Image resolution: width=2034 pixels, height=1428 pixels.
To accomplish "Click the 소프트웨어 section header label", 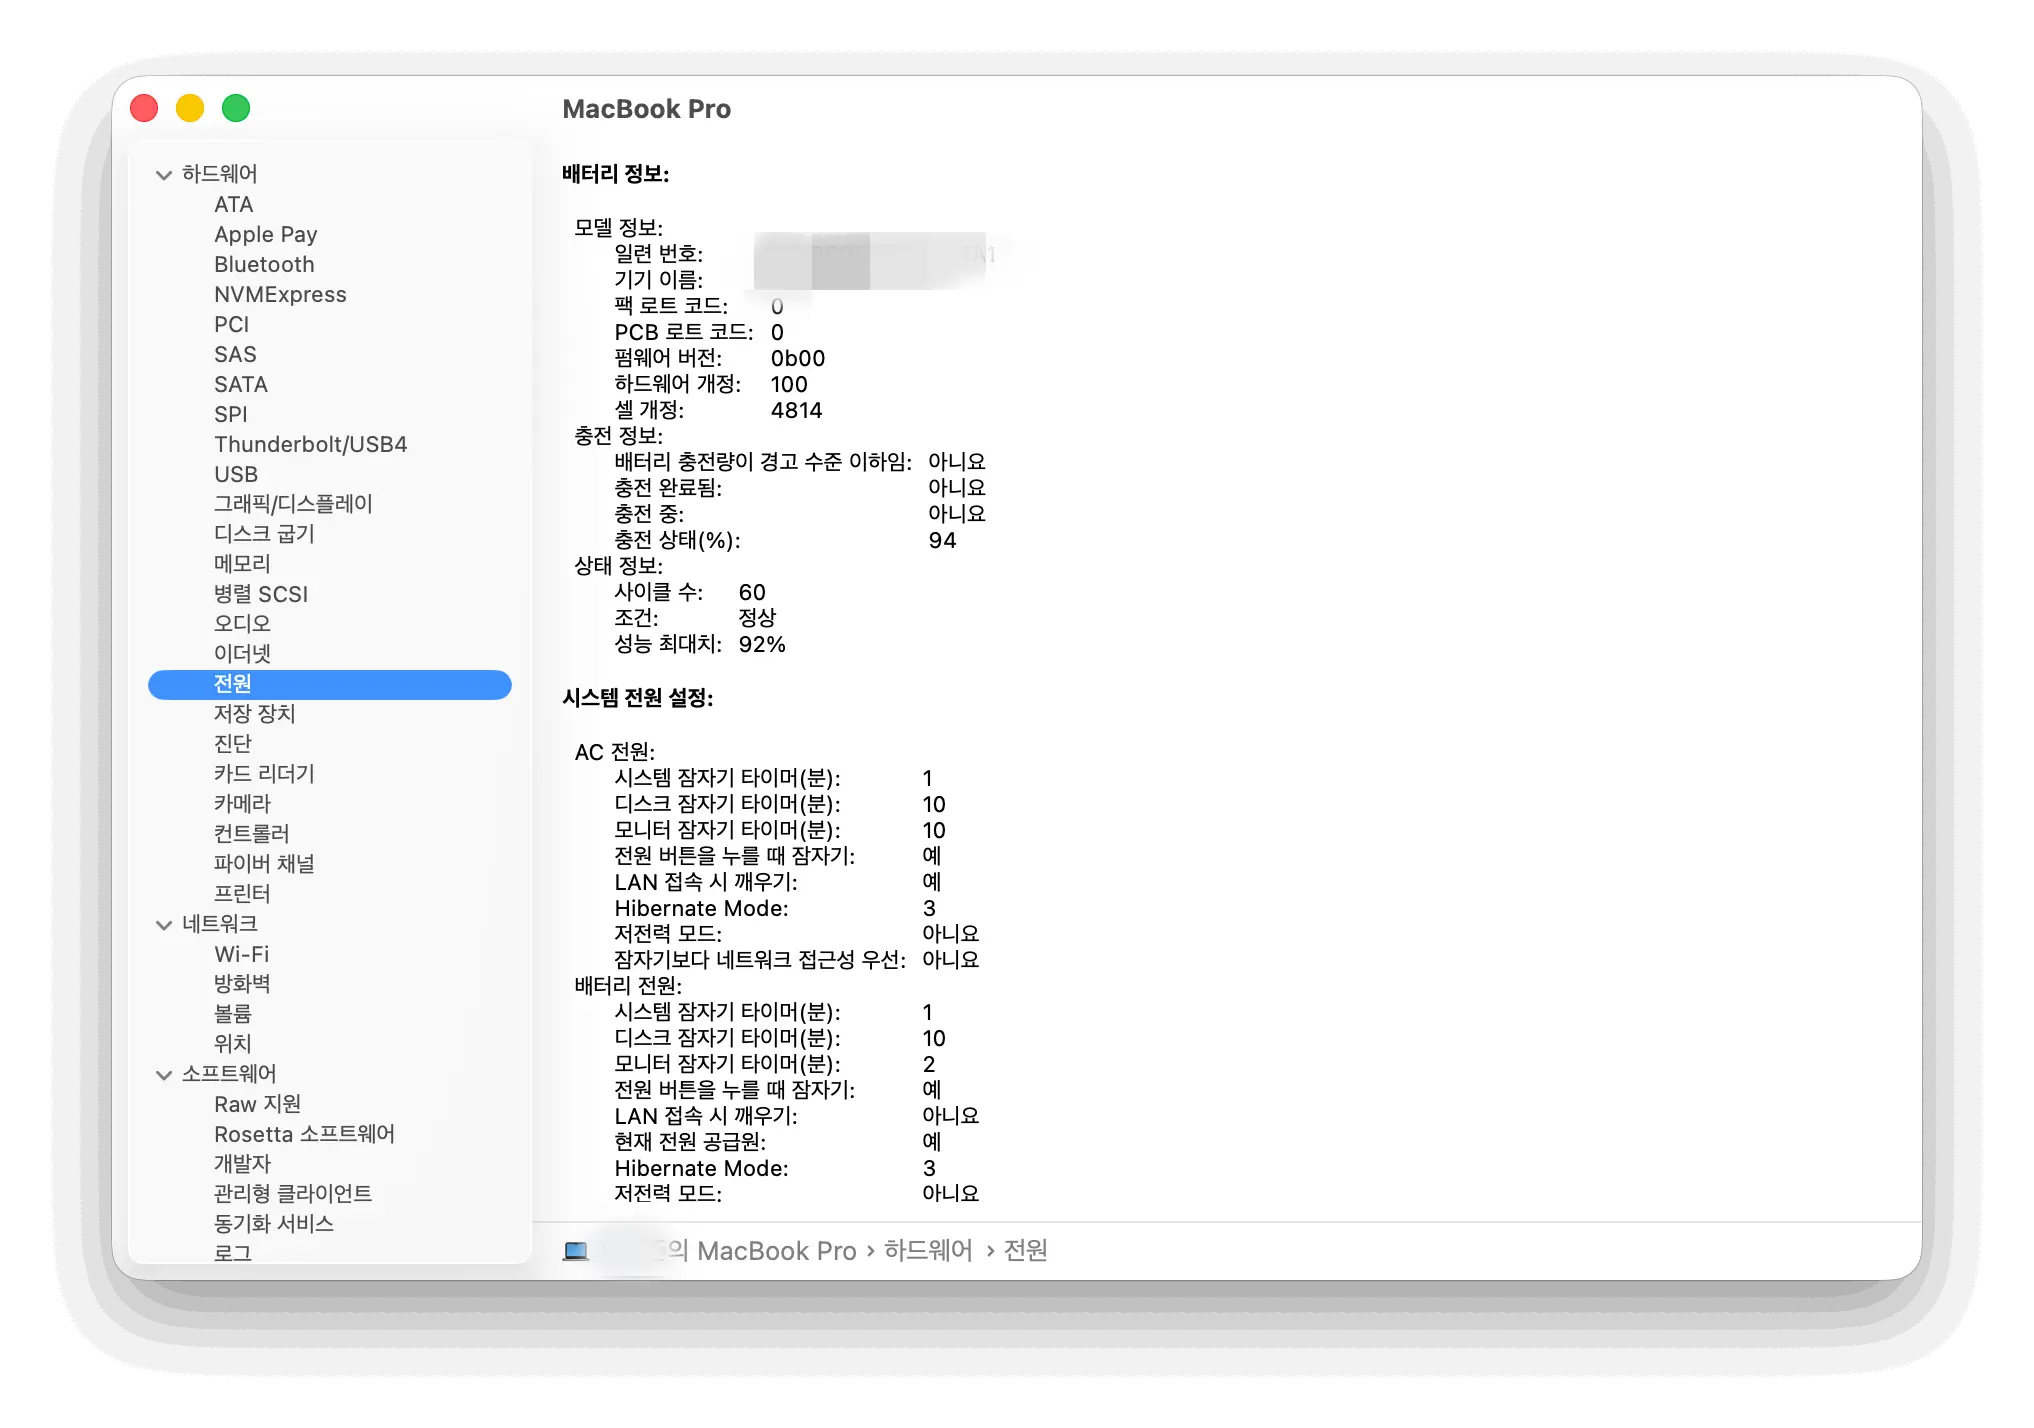I will tap(229, 1074).
